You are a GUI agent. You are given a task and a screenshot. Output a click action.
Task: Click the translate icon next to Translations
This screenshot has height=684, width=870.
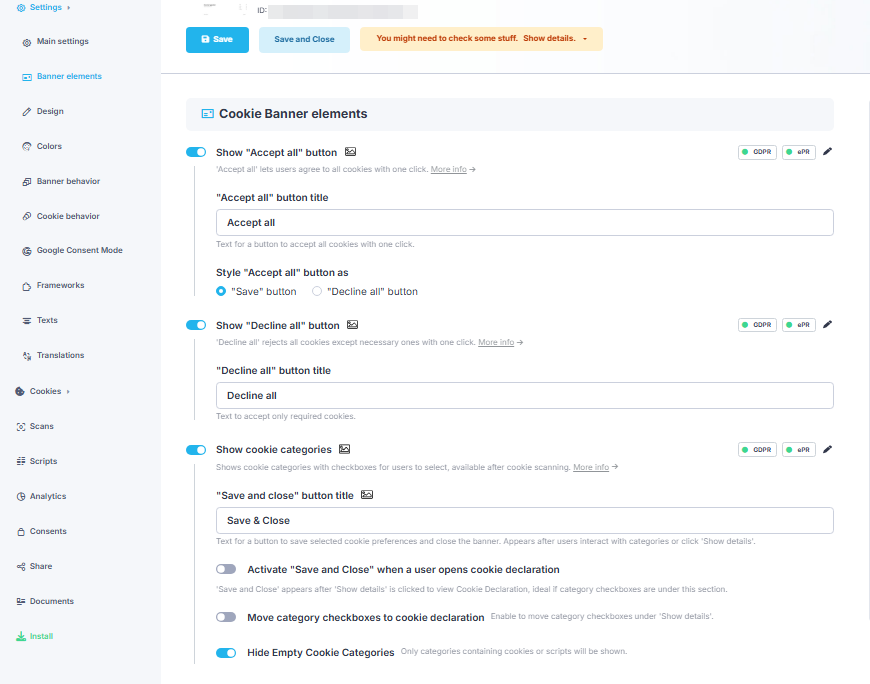point(27,356)
